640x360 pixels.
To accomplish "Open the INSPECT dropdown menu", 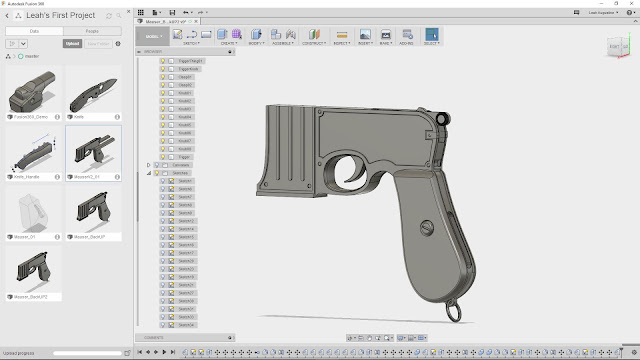I will tap(342, 43).
